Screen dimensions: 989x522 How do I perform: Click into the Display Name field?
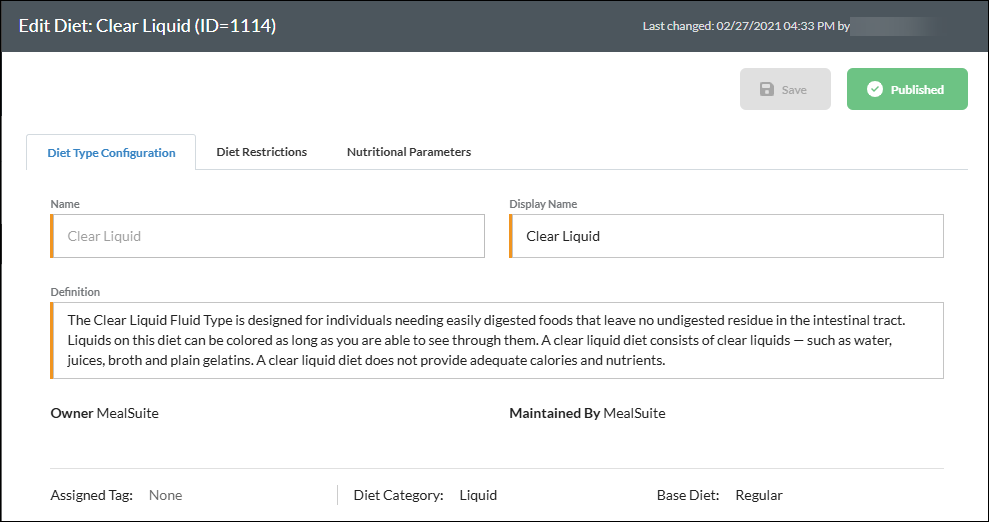726,236
